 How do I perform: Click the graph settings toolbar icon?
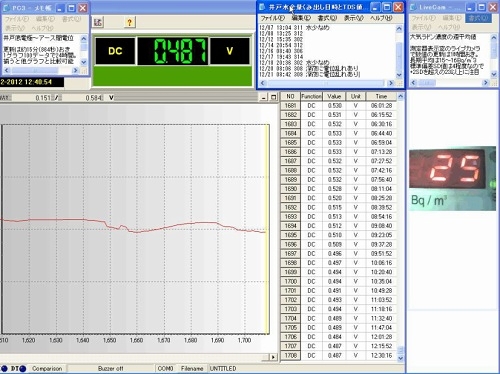click(98, 22)
